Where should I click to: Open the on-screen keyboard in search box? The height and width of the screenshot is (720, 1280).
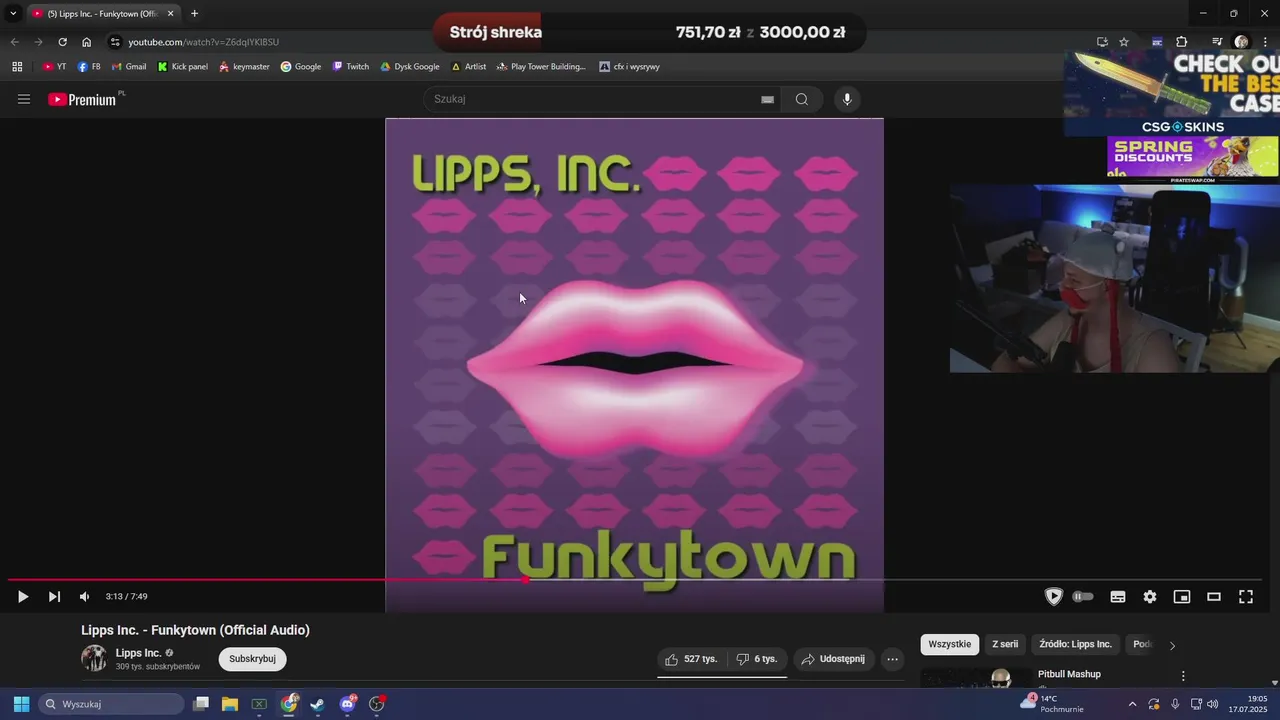tap(767, 99)
